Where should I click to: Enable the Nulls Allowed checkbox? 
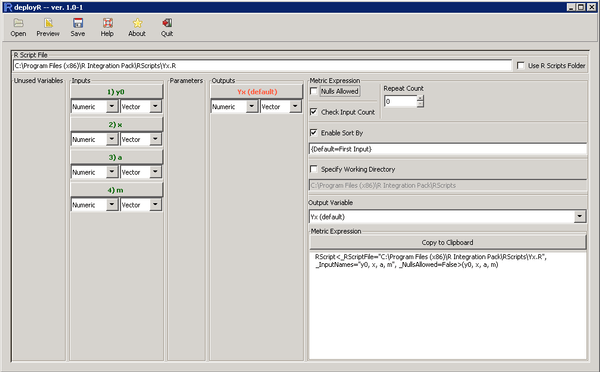(x=313, y=91)
